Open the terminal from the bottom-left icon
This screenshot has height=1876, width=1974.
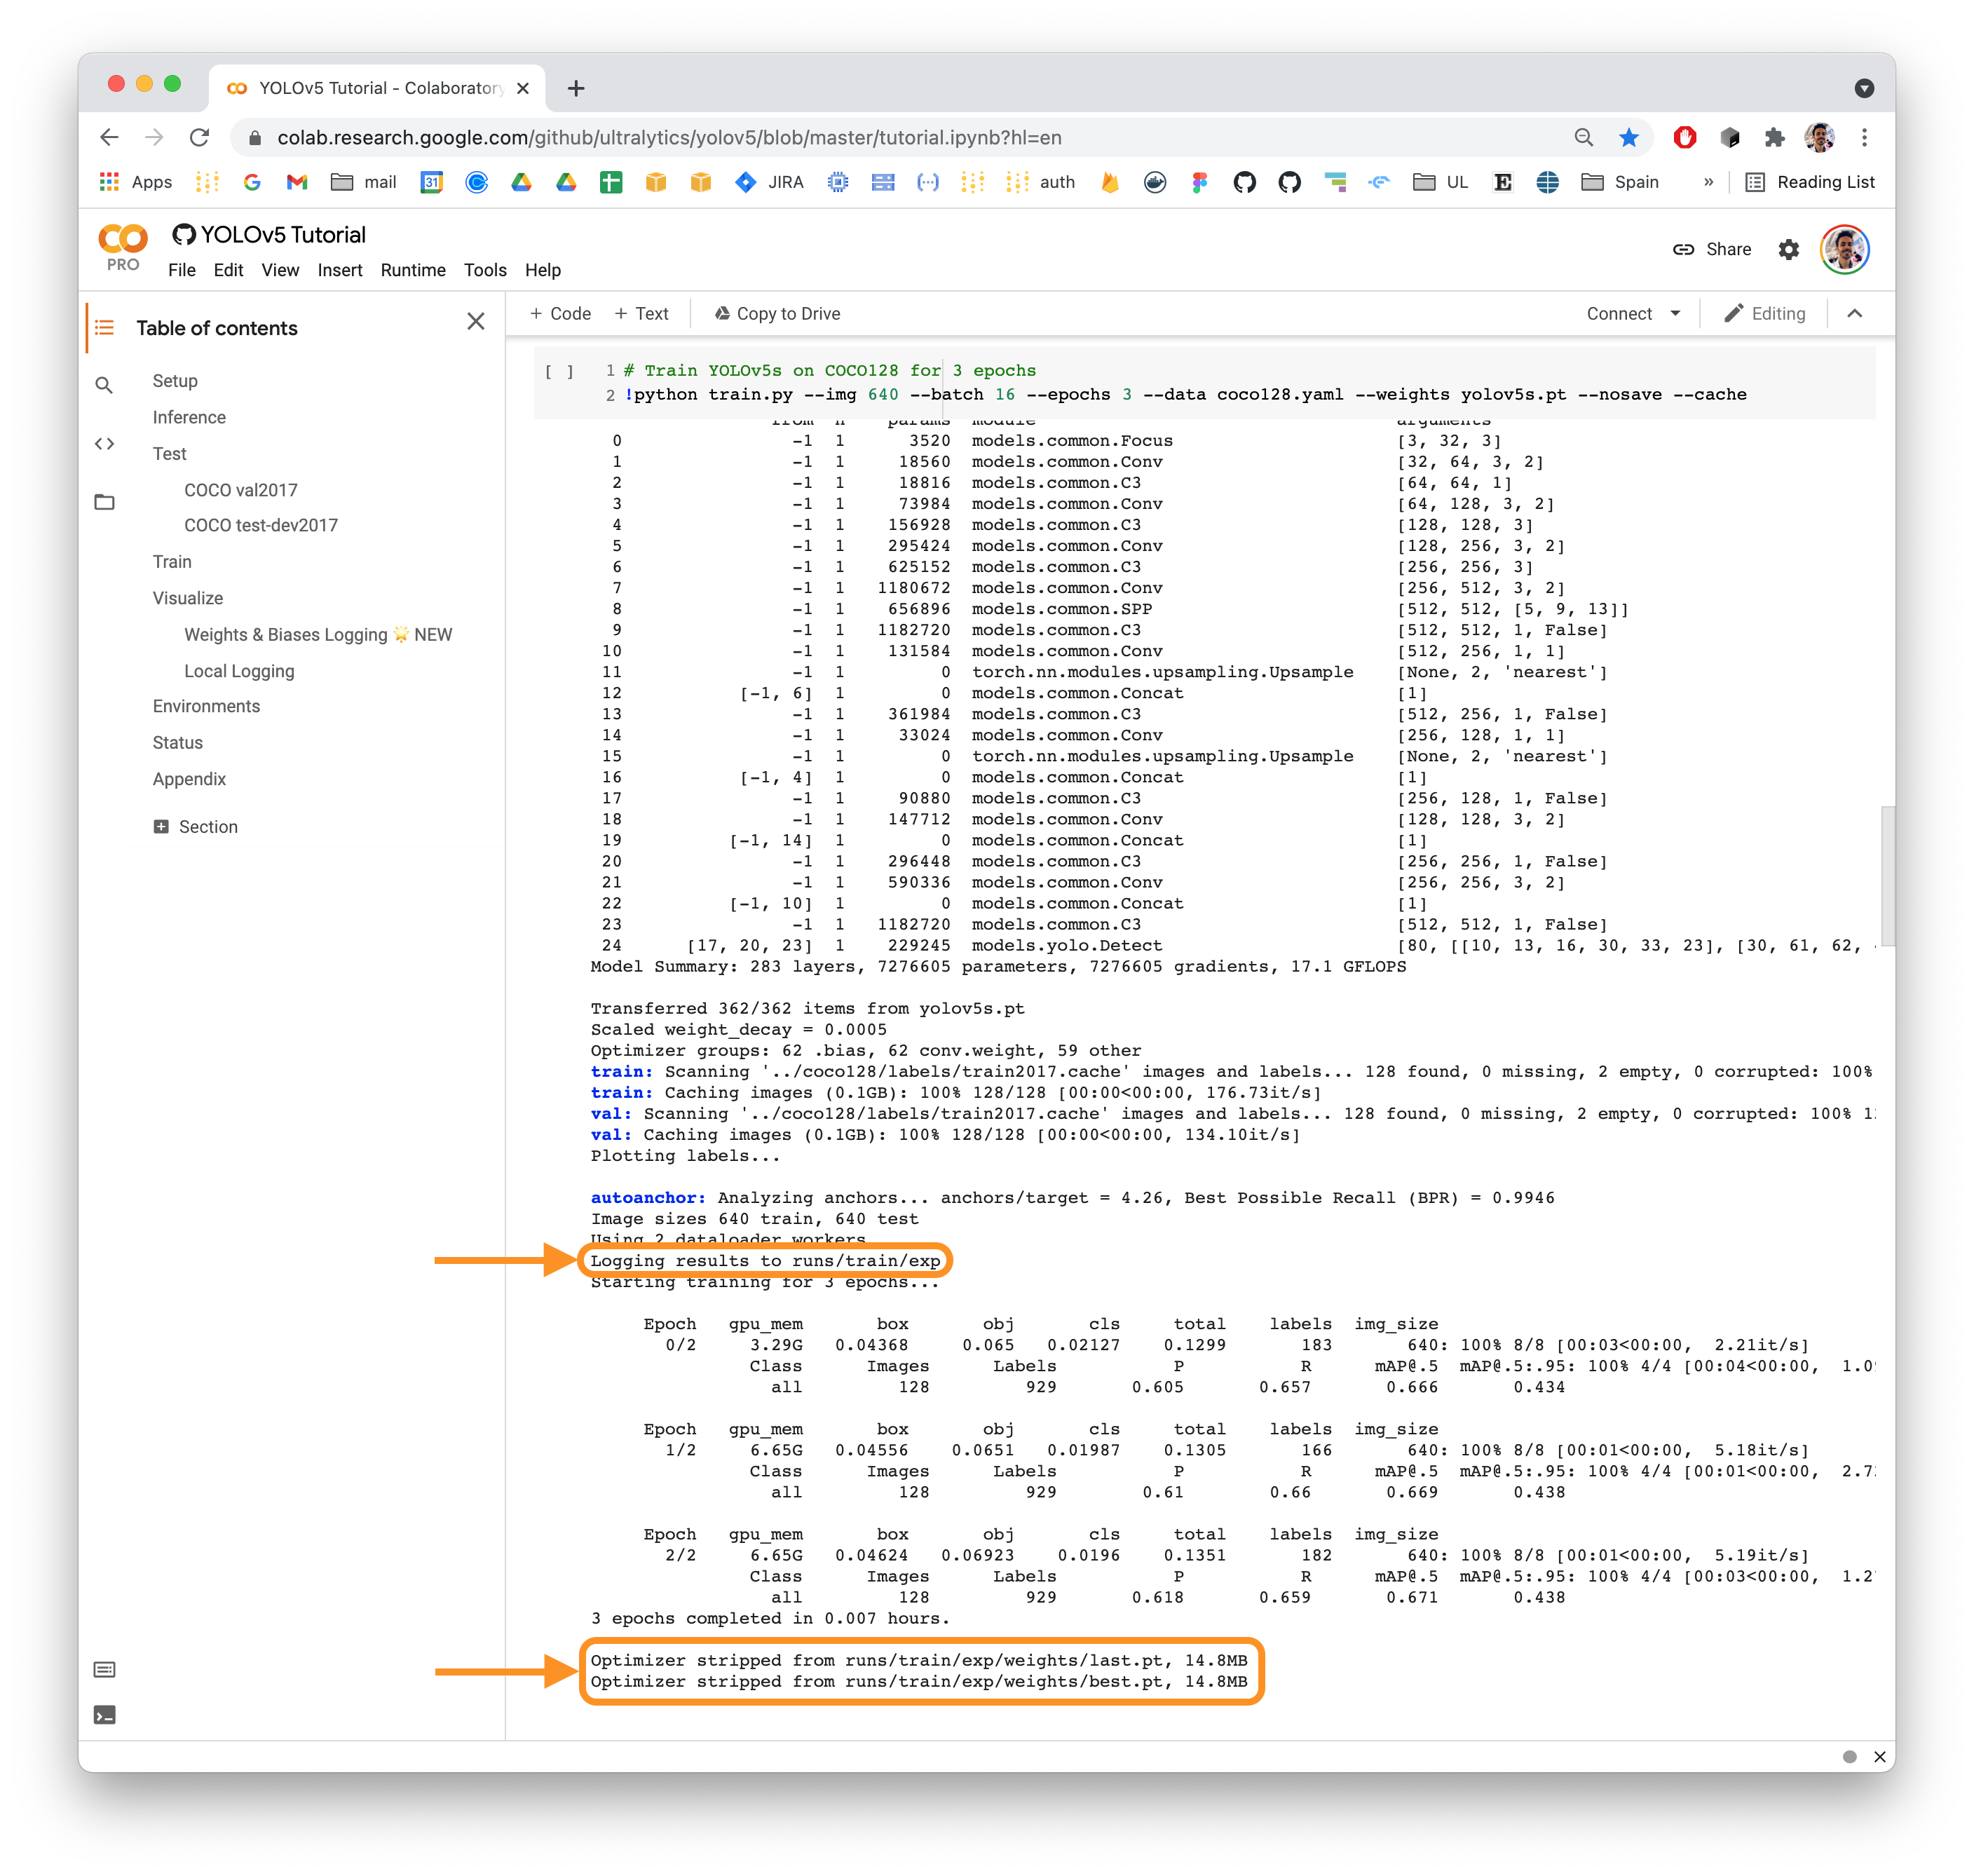[x=105, y=1714]
